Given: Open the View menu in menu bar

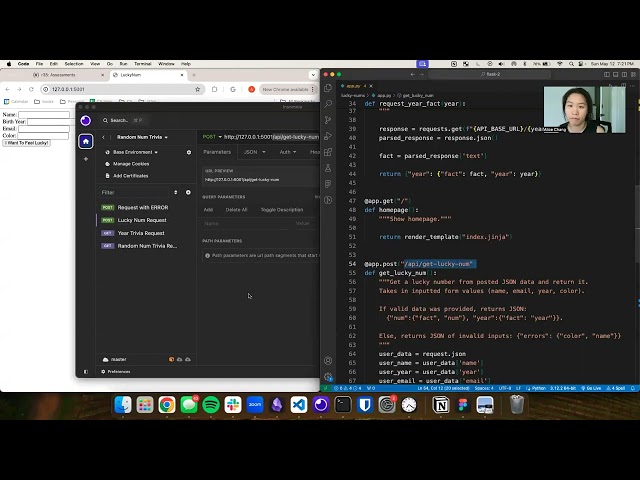Looking at the screenshot, I should (x=95, y=64).
